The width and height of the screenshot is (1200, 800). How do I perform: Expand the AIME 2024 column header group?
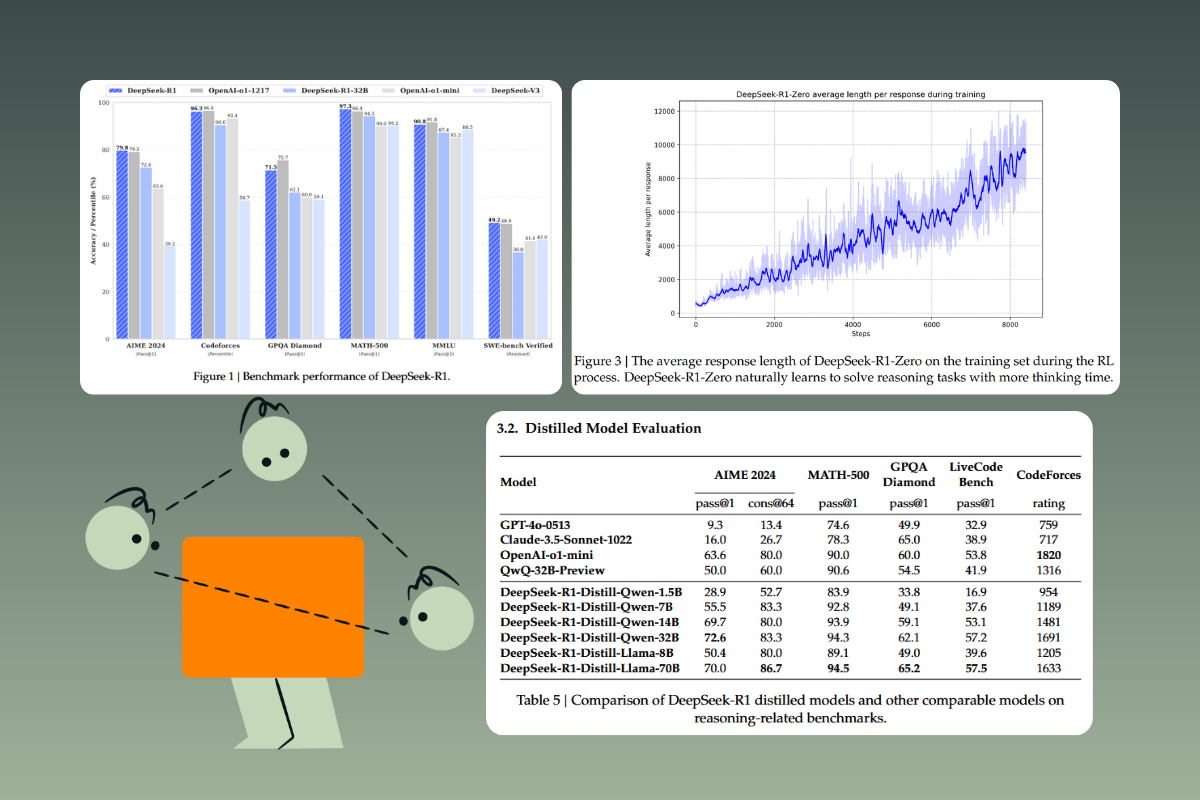point(745,475)
